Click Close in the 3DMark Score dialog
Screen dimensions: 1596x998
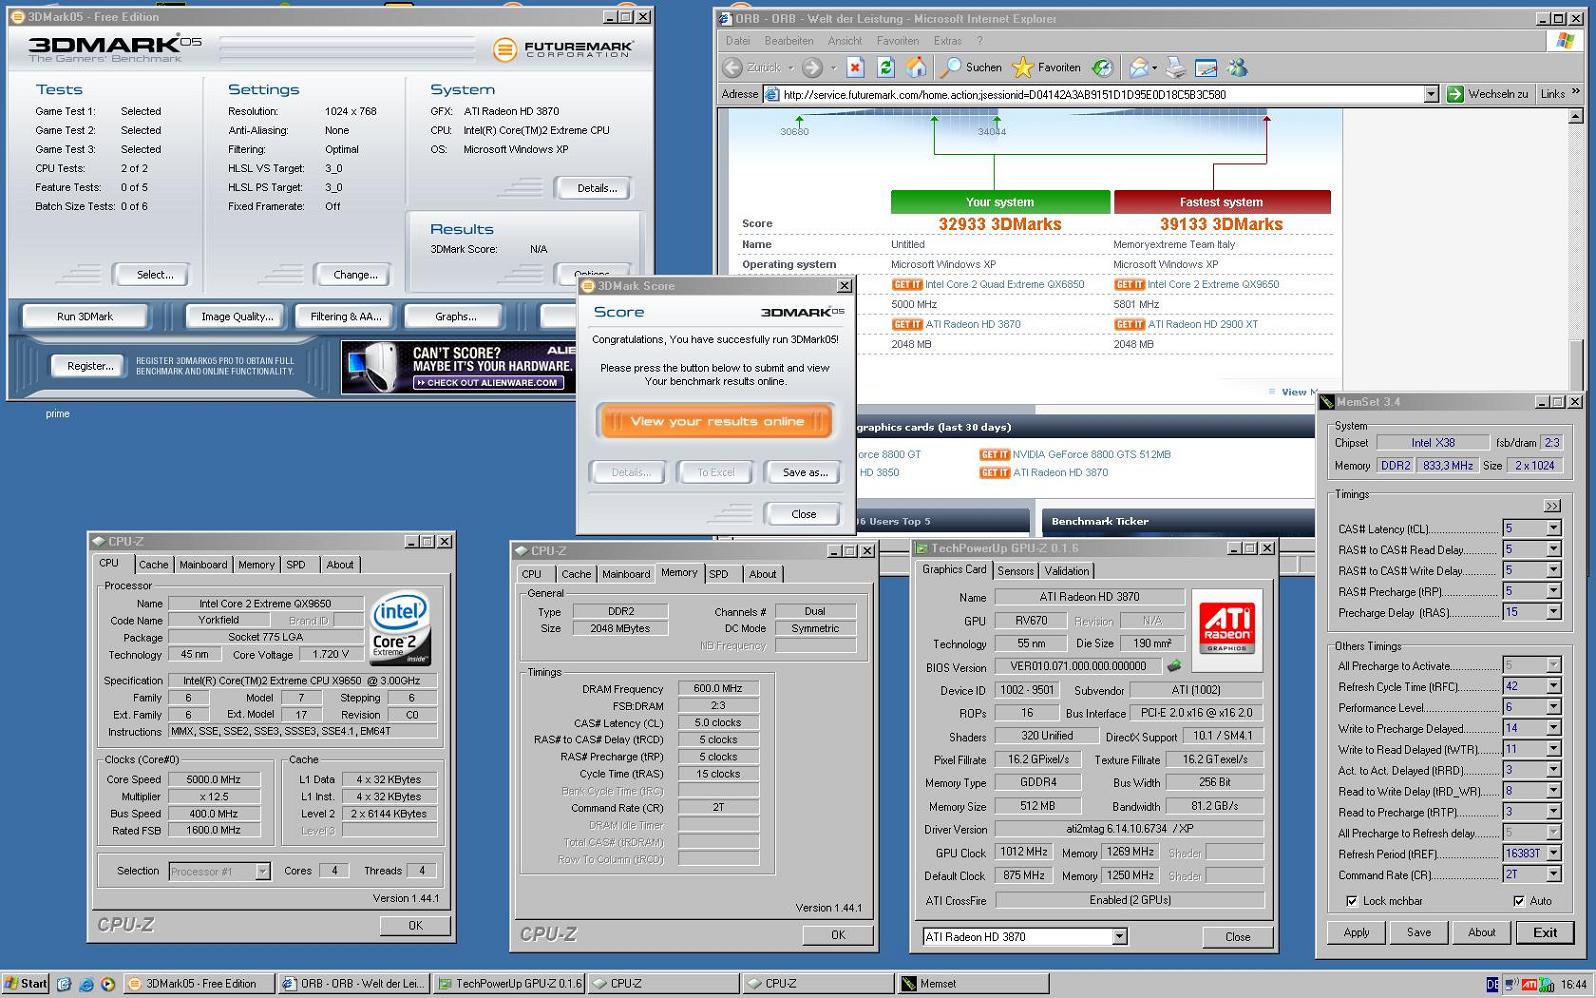(x=803, y=514)
